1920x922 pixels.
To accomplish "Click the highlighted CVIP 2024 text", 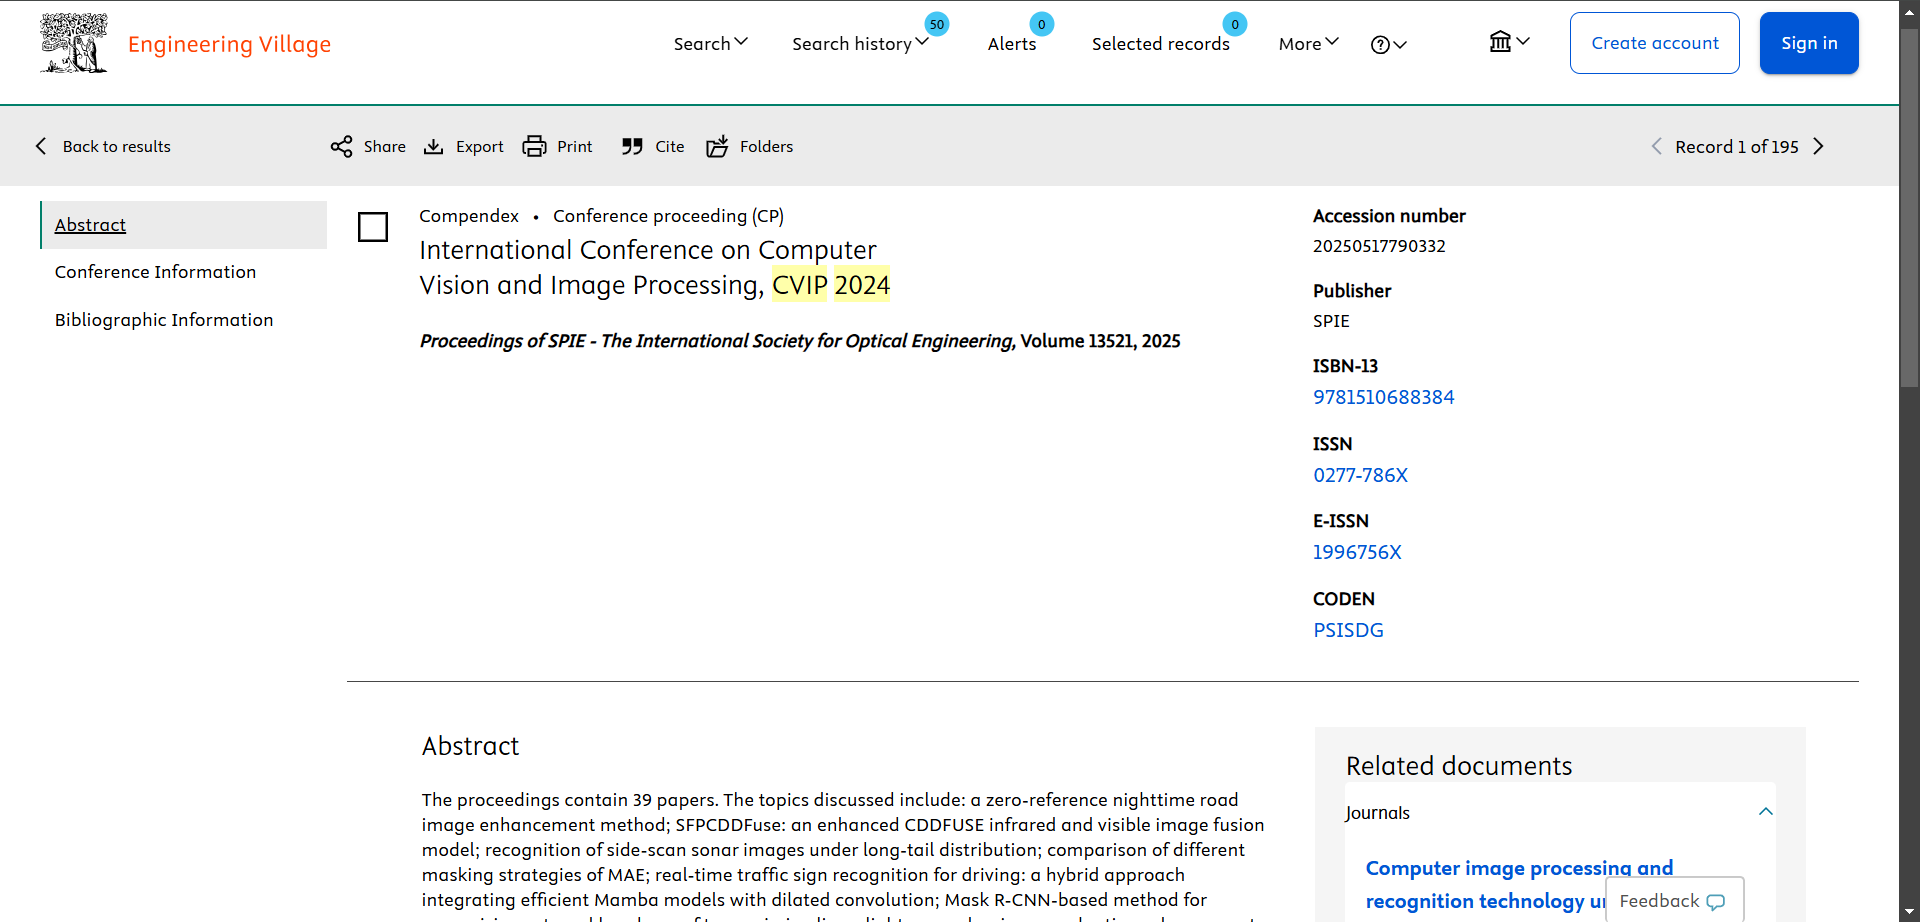I will pyautogui.click(x=831, y=285).
